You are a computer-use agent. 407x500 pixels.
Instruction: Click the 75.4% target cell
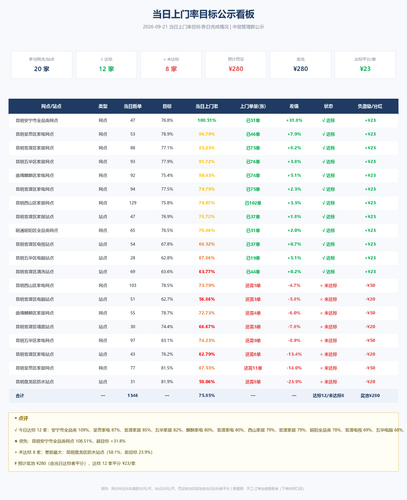(x=167, y=175)
